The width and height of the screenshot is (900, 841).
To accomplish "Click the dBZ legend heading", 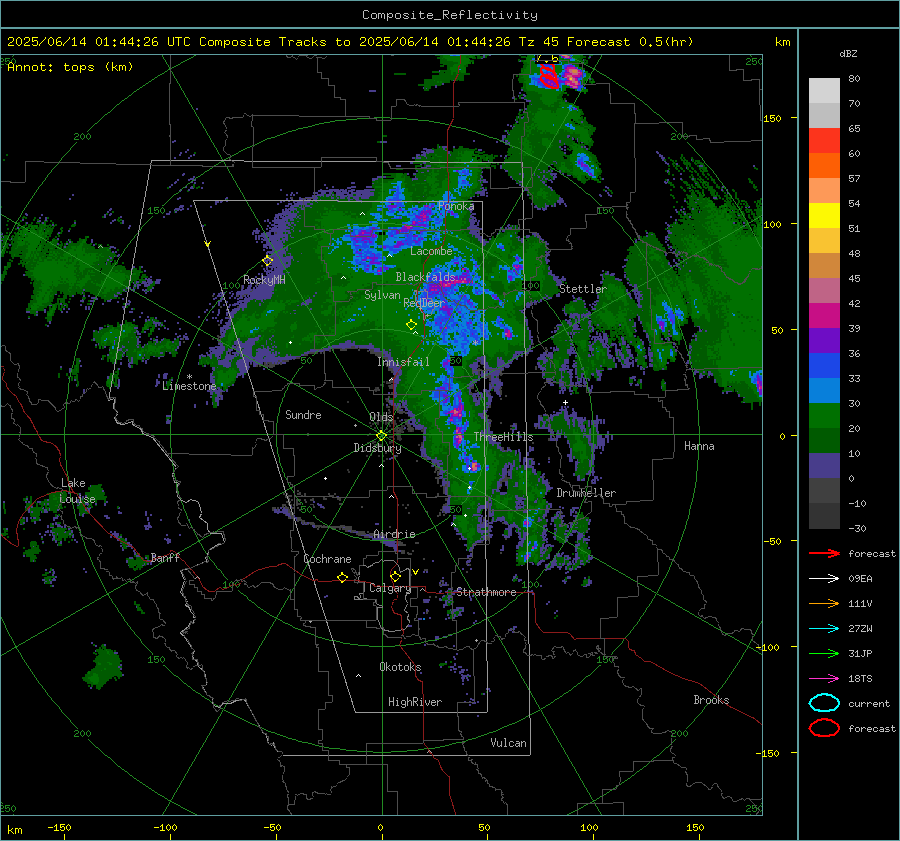I will [x=848, y=53].
